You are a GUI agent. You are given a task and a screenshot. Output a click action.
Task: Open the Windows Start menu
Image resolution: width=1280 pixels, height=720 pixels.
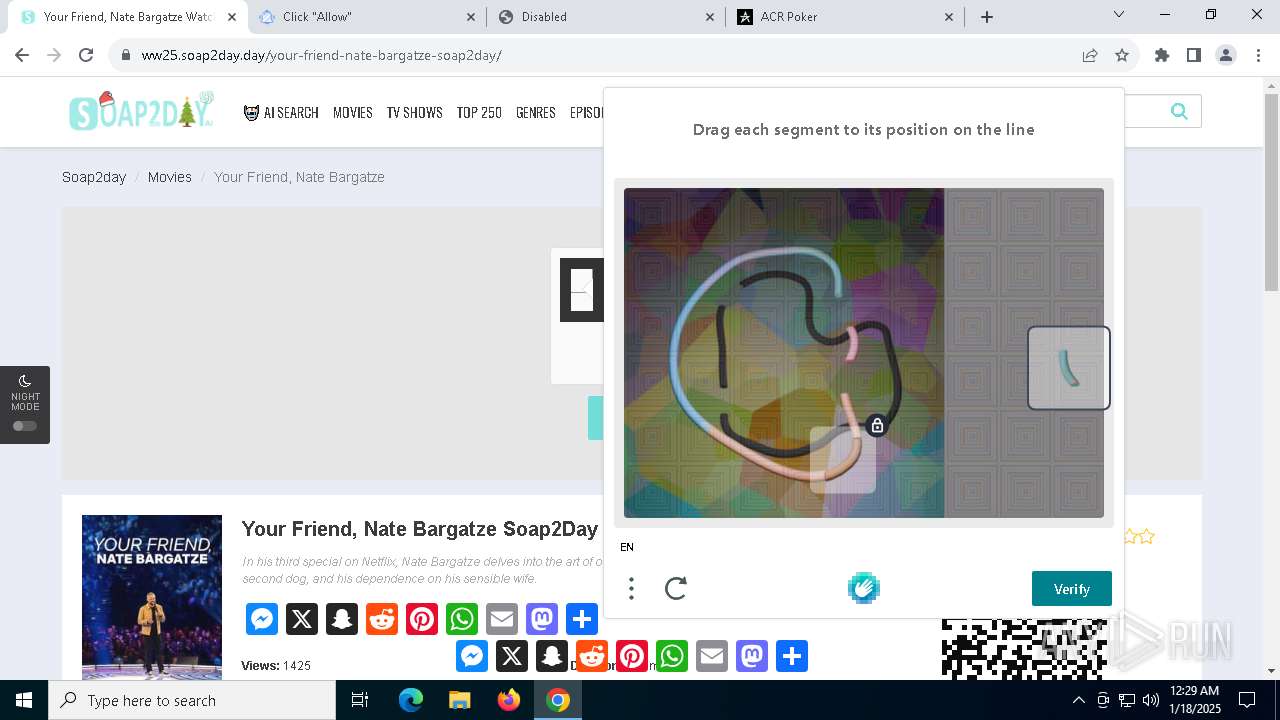tap(24, 700)
